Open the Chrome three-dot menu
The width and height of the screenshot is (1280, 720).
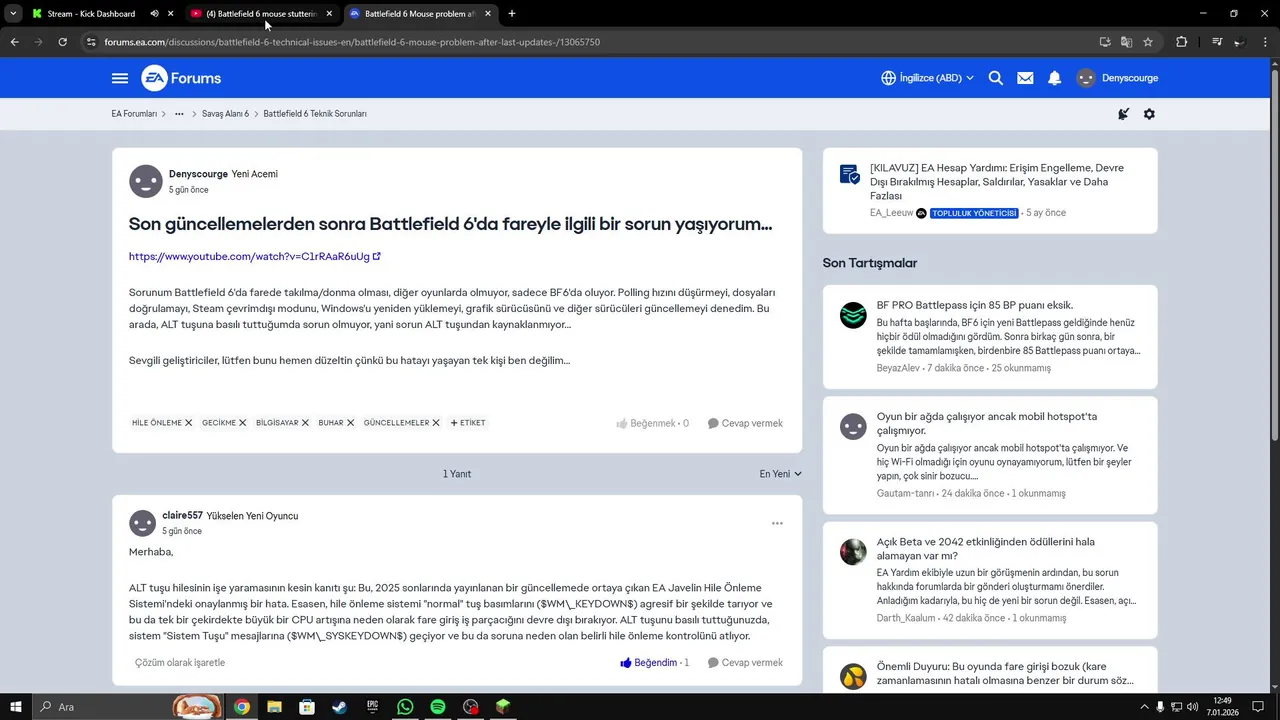(1265, 42)
